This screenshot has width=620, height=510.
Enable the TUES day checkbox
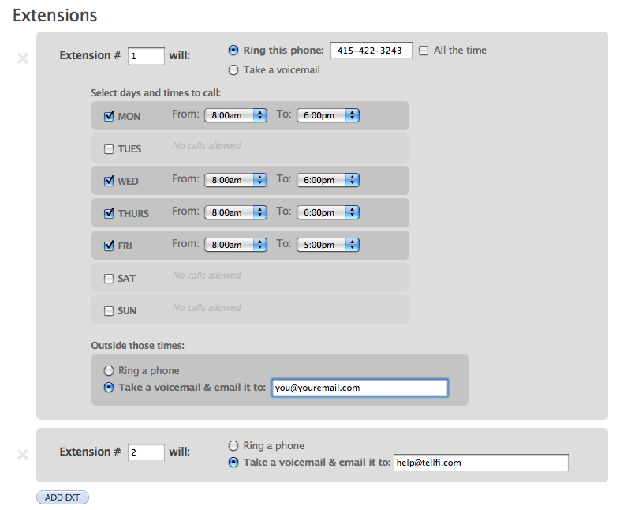[x=109, y=149]
